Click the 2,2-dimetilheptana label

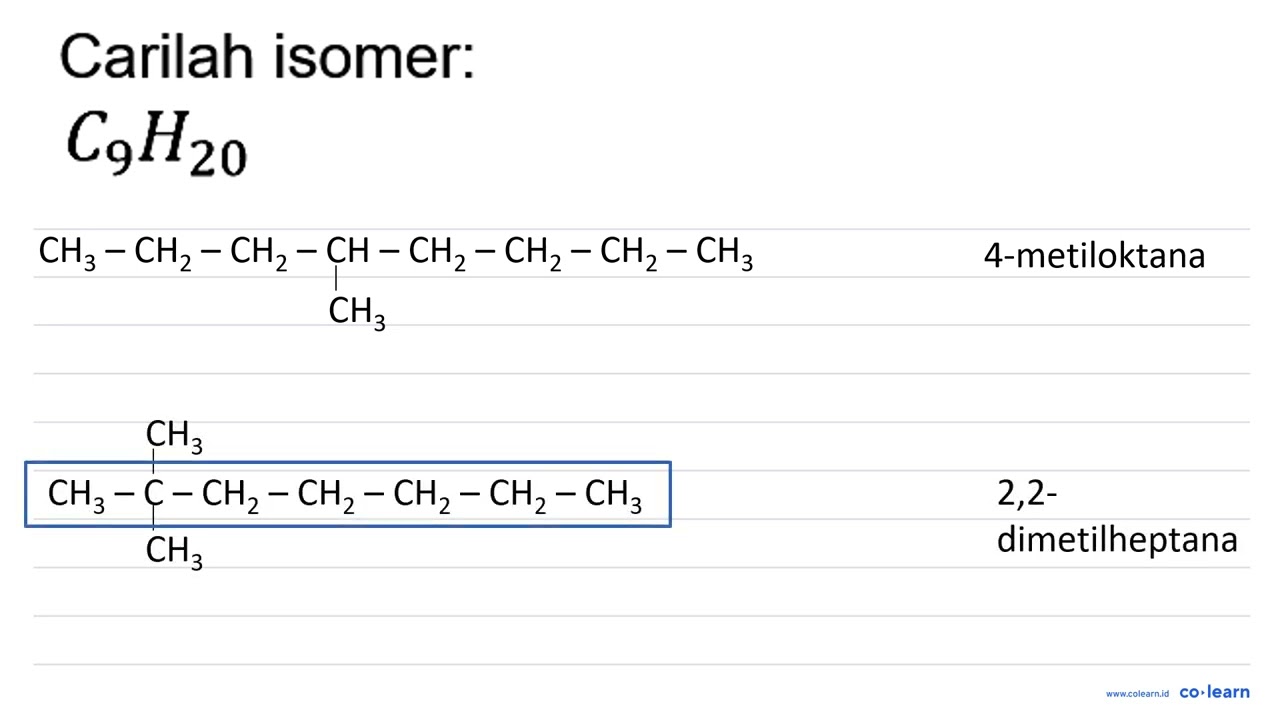[x=1116, y=516]
